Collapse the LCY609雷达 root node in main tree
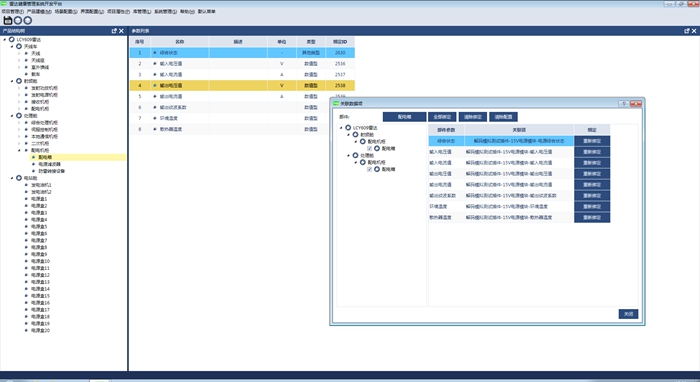Viewport: 700px width, 382px height. [x=5, y=40]
